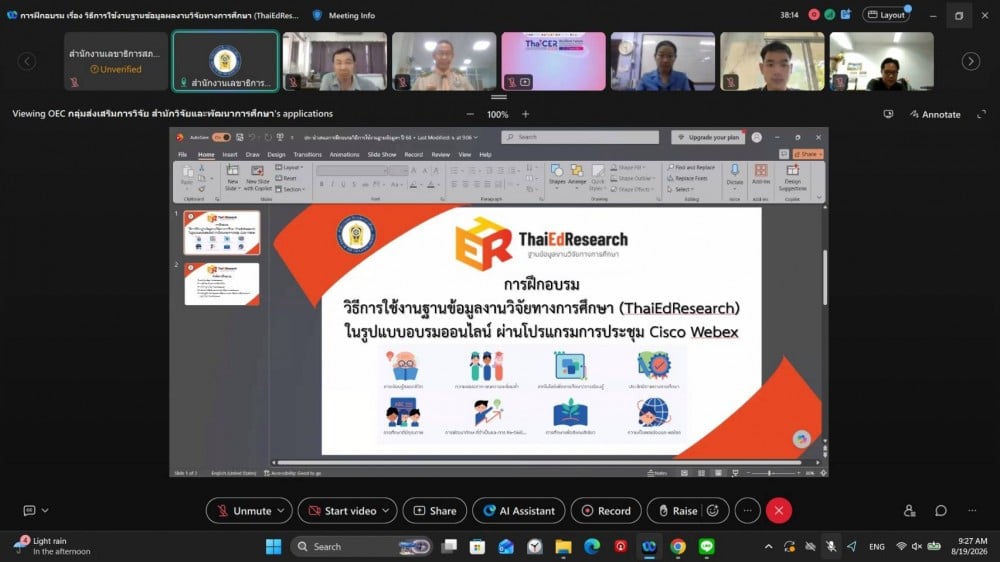Screen dimensions: 1000x562
Task: Leave meeting with red X button
Action: click(x=779, y=510)
